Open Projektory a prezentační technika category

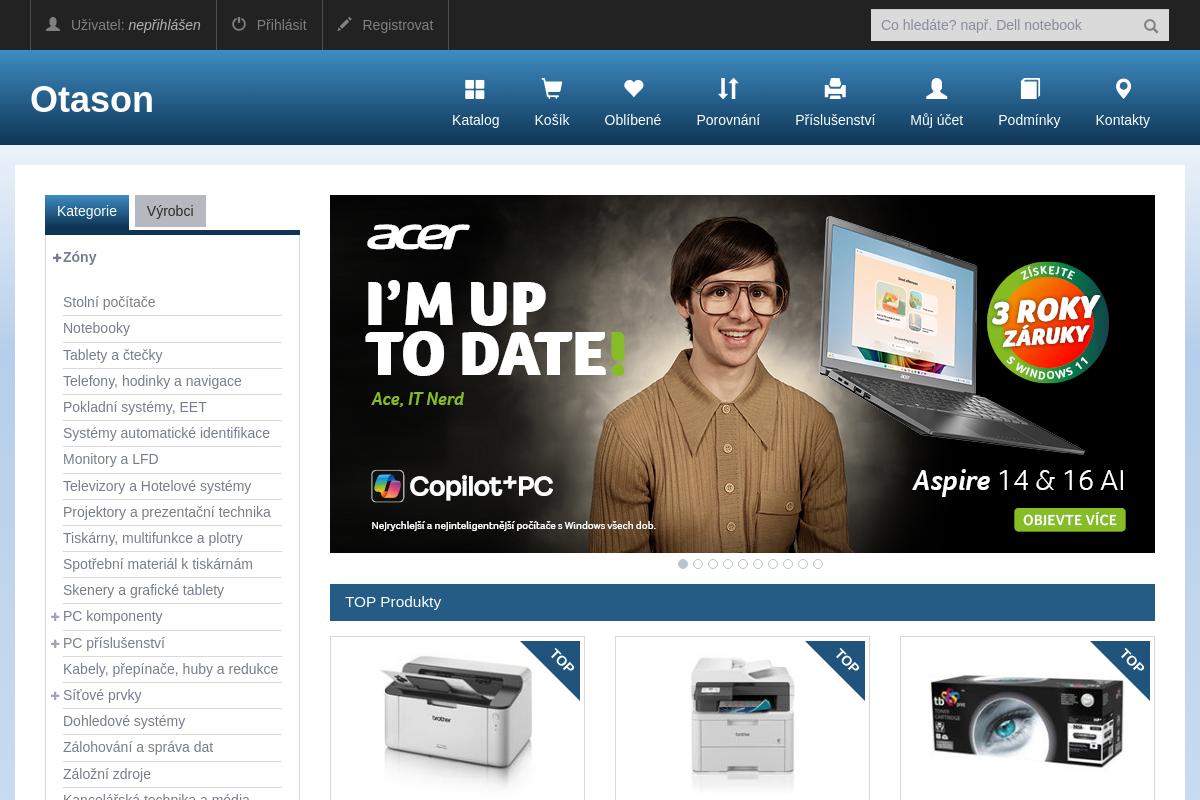[x=167, y=512]
